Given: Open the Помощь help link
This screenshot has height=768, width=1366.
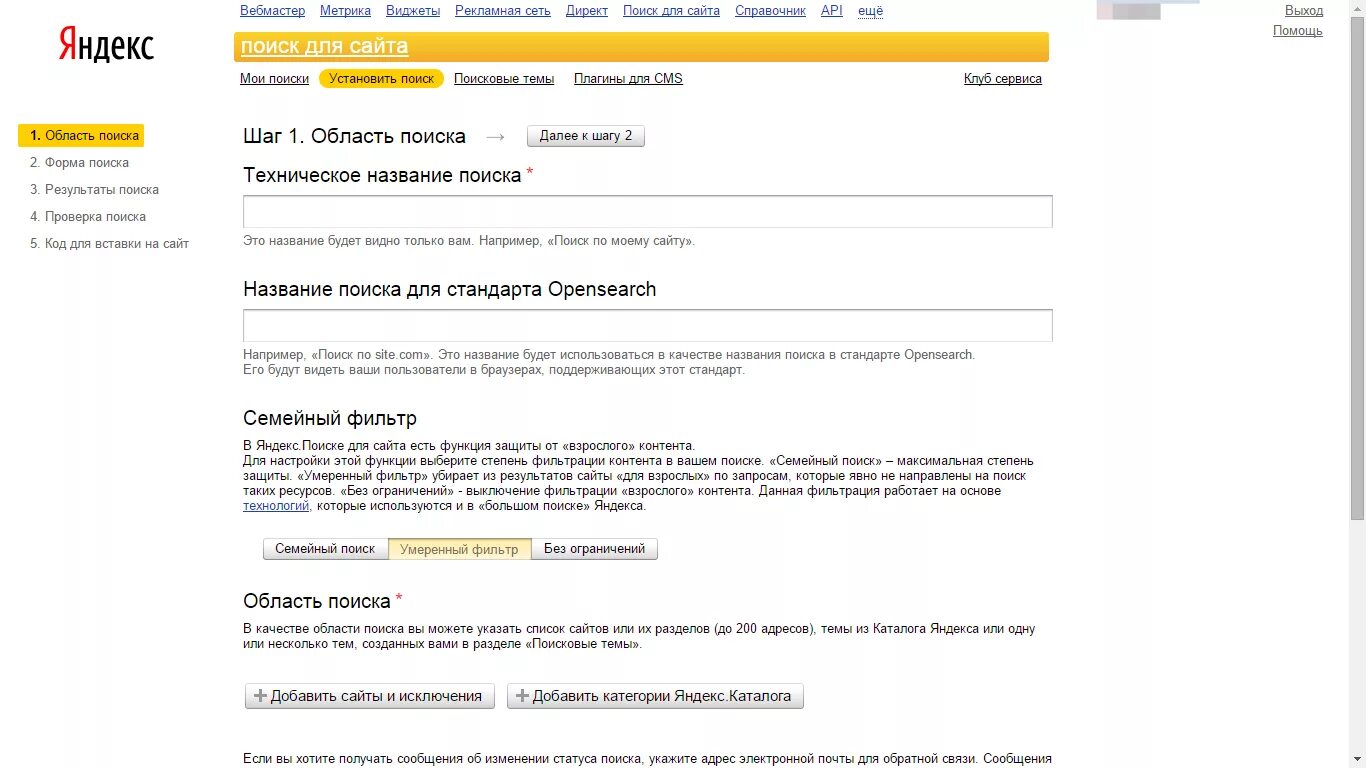Looking at the screenshot, I should point(1298,31).
